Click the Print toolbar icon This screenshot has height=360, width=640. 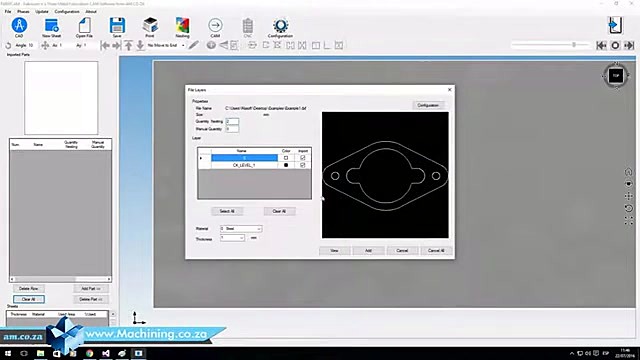click(x=150, y=25)
